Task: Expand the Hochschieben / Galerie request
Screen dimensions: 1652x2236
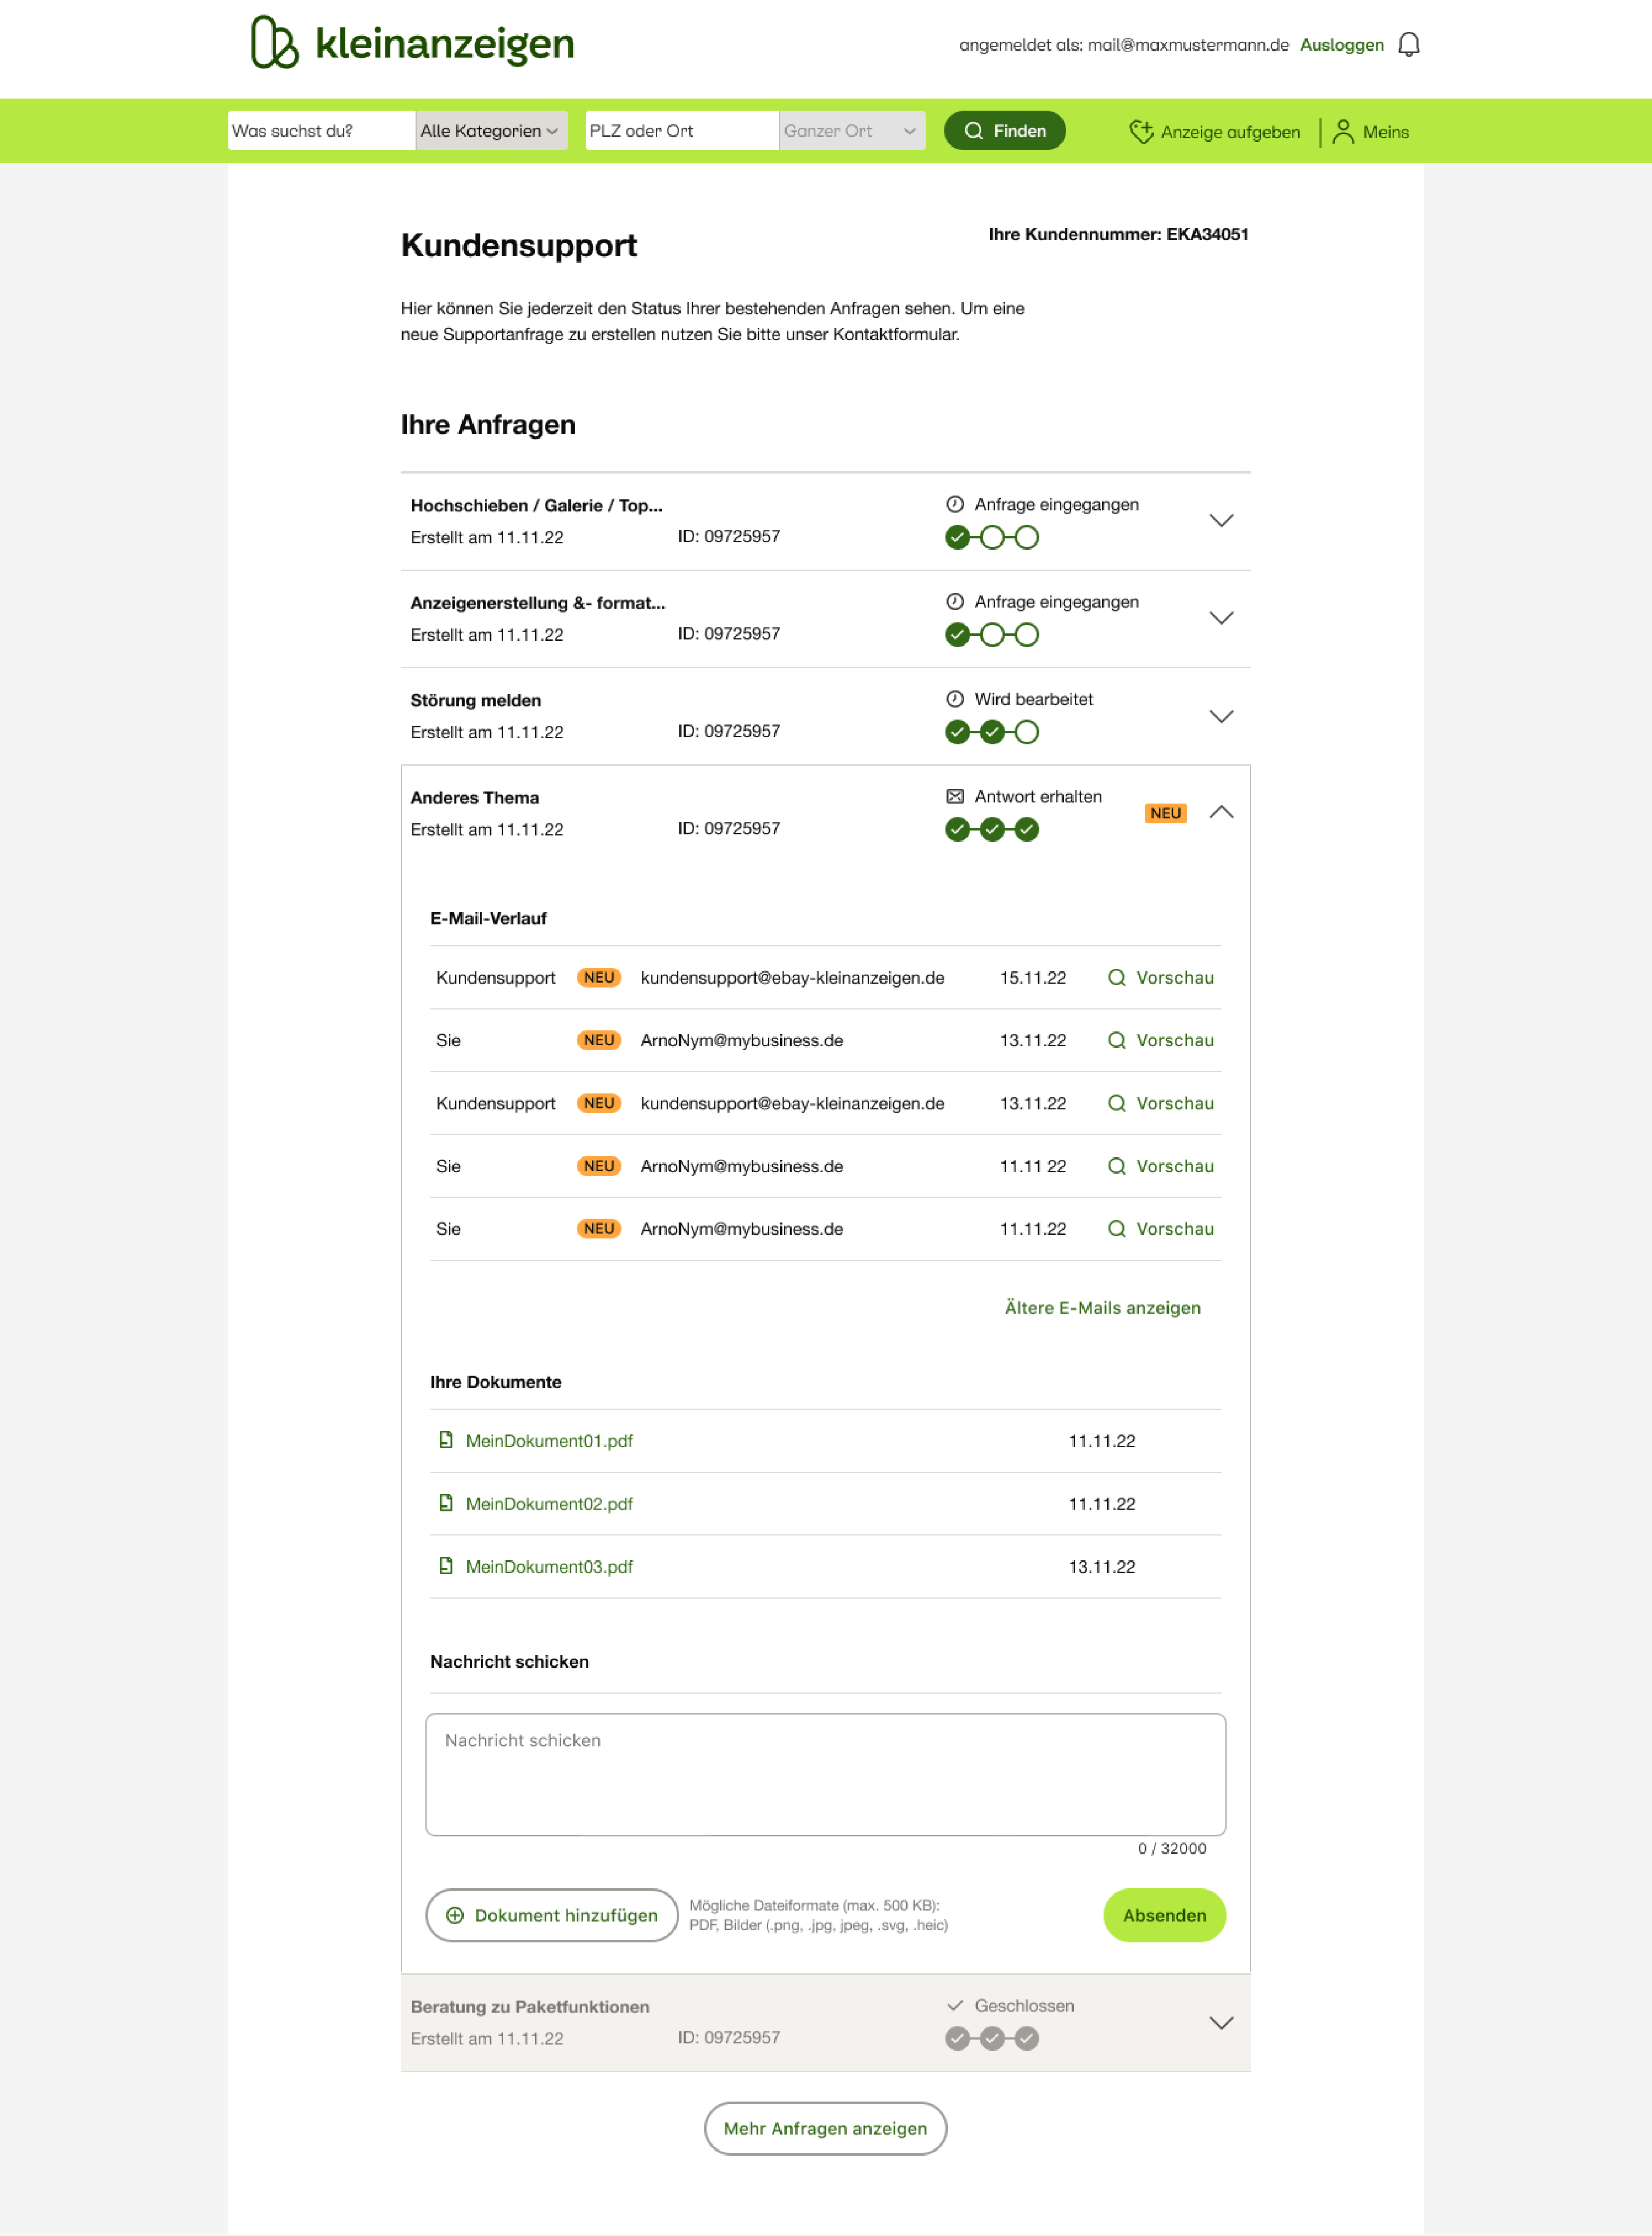Action: (x=1221, y=521)
